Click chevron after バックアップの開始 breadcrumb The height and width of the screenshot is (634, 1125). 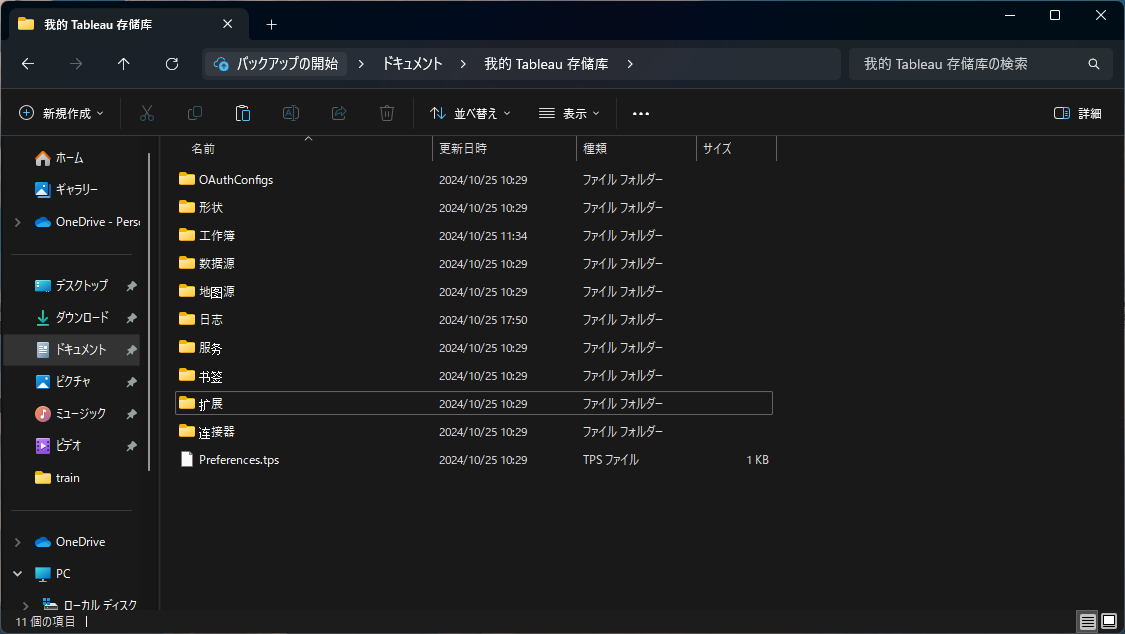[x=361, y=64]
